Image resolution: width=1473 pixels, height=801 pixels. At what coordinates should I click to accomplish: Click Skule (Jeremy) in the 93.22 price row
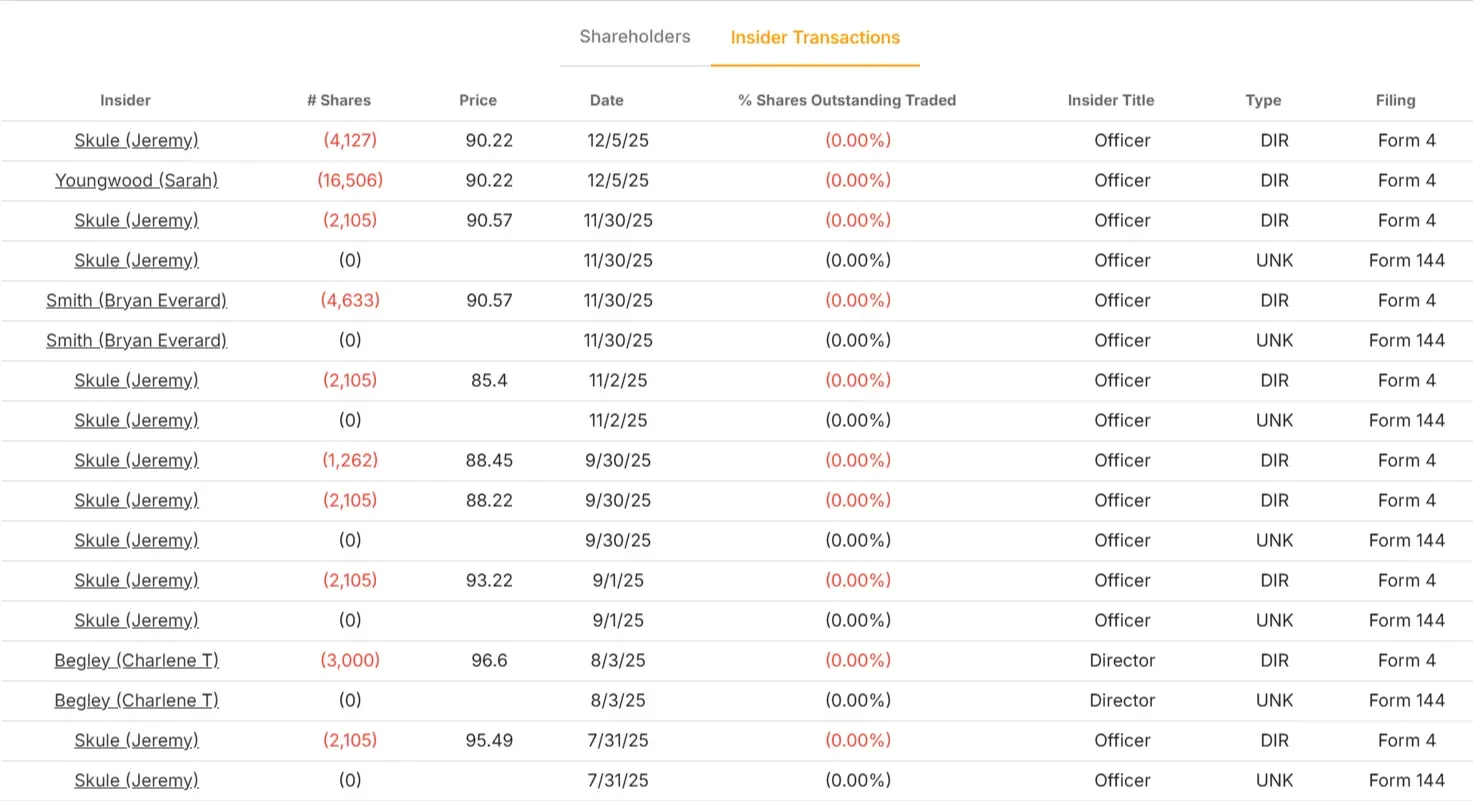(x=136, y=581)
